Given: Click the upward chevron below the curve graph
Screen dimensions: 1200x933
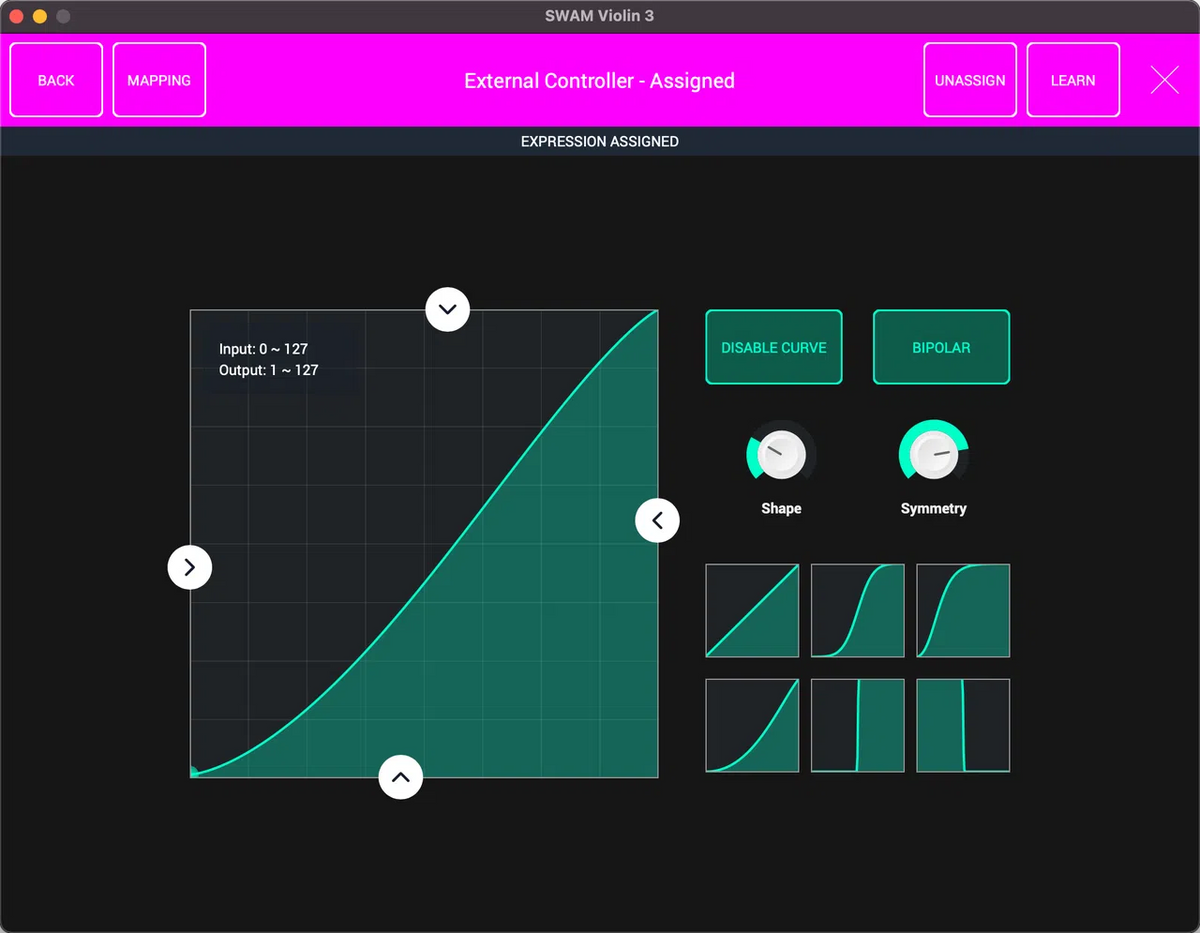Looking at the screenshot, I should [x=401, y=777].
